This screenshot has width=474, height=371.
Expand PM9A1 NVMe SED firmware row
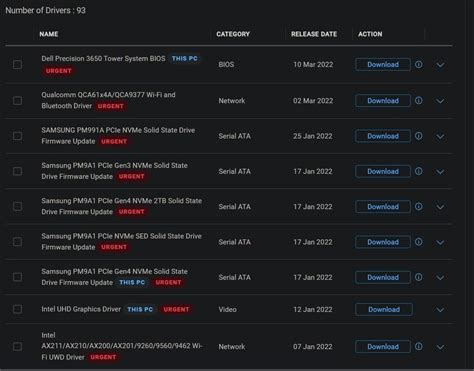pos(440,242)
